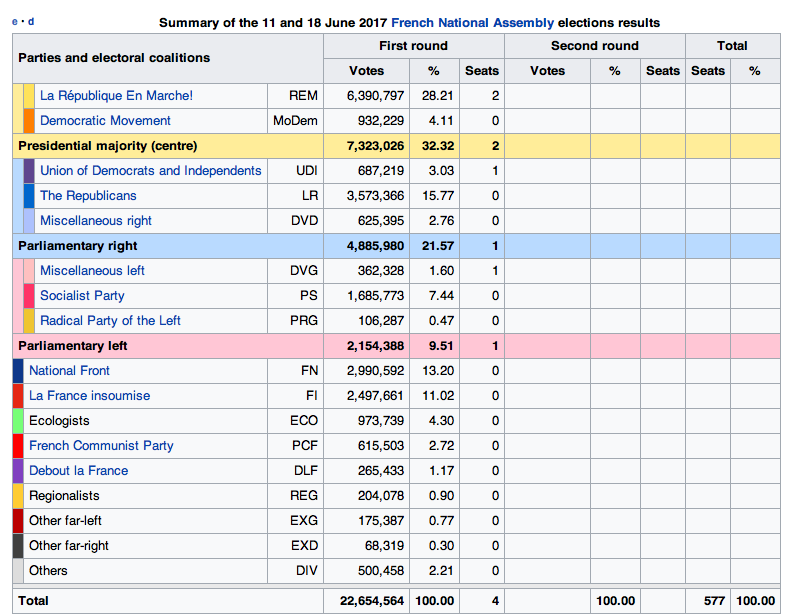
Task: Select the percentage 15.77
Action: (438, 196)
